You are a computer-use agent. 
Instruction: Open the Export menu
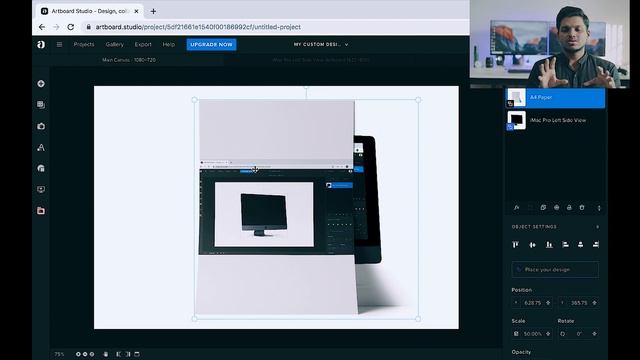pyautogui.click(x=143, y=44)
